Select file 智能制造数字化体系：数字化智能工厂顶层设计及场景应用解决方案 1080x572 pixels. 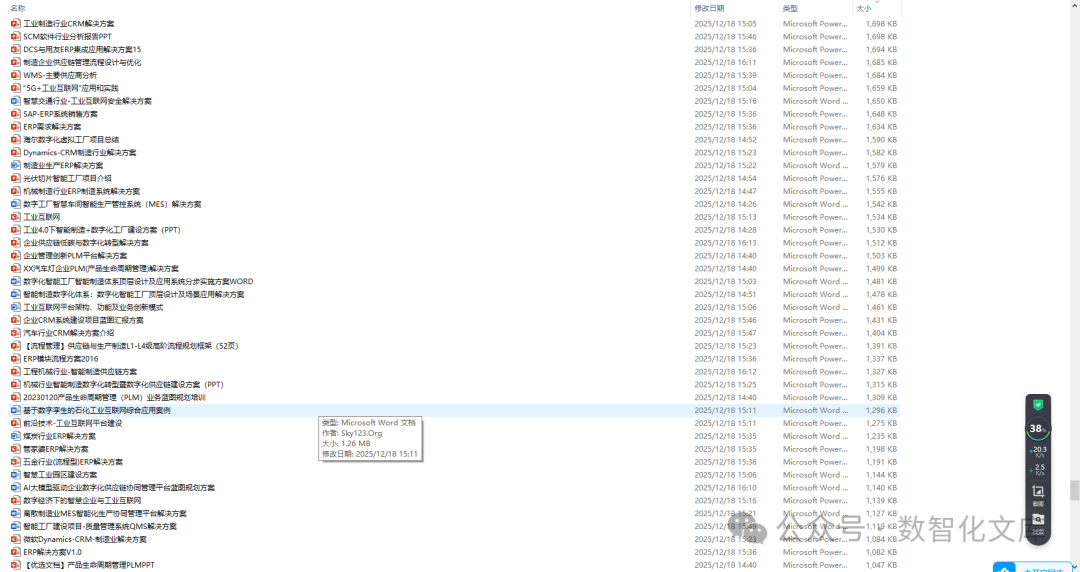(134, 294)
